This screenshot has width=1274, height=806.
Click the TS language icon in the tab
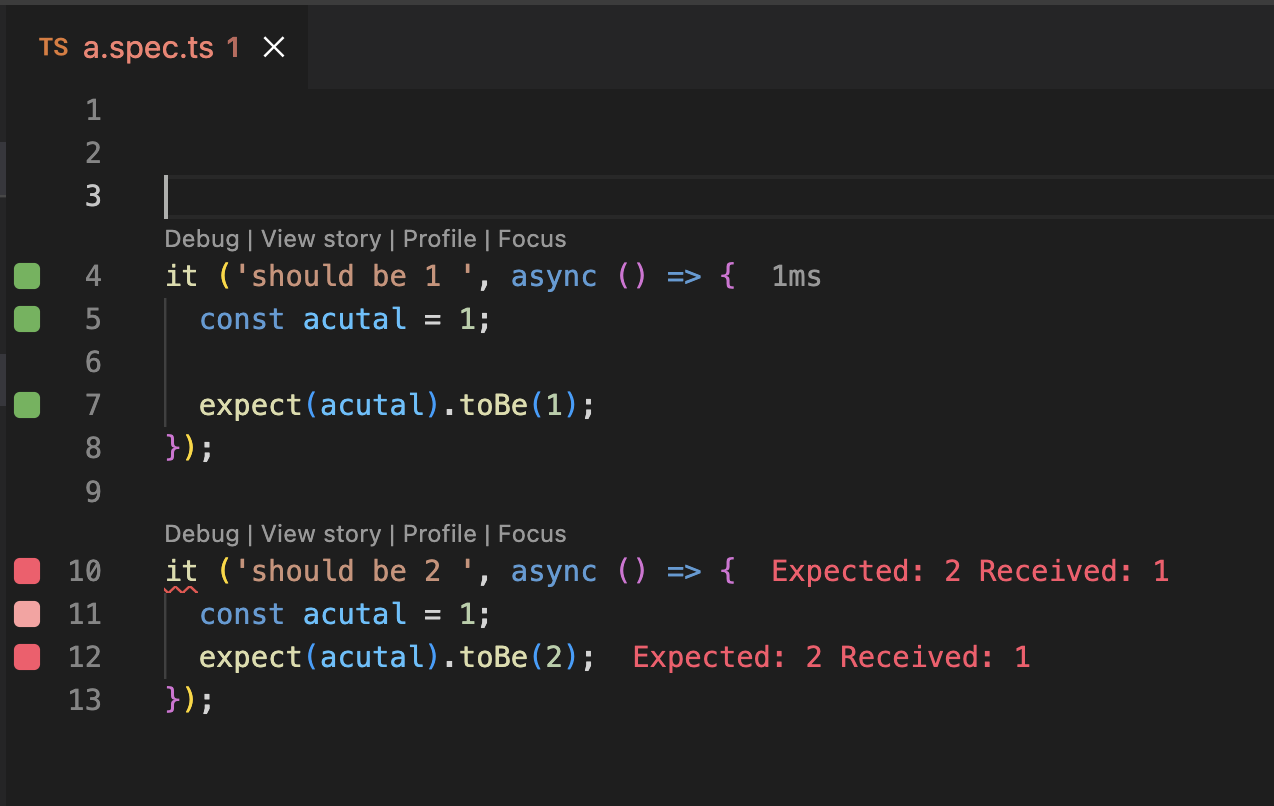tap(54, 46)
